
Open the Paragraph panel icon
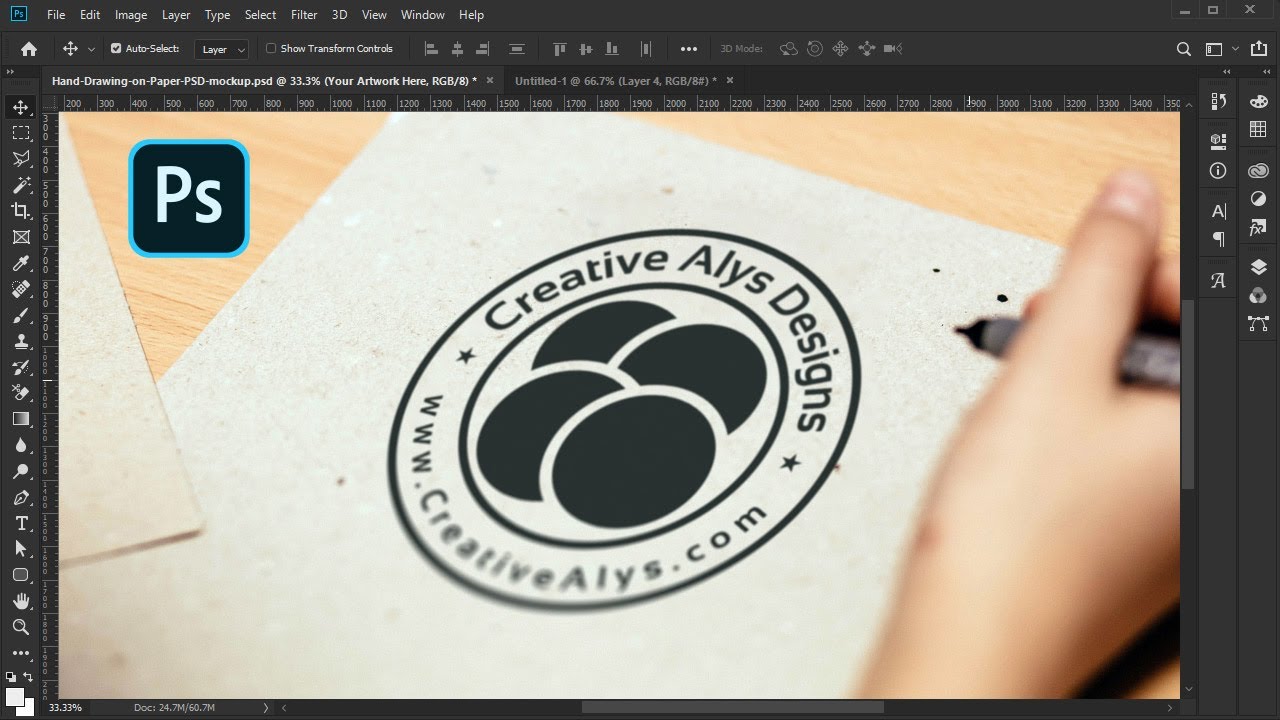tap(1218, 239)
